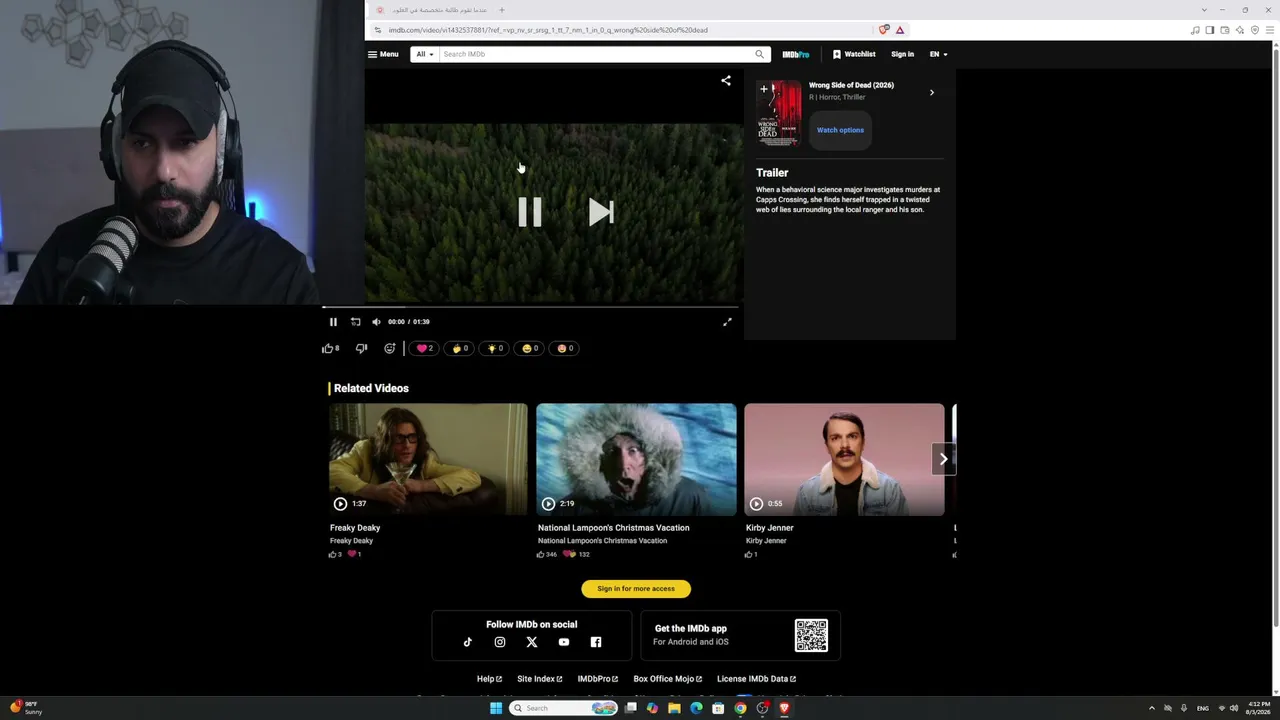This screenshot has height=720, width=1280.
Task: Dislike the trailer with the thumbs down
Action: 361,348
